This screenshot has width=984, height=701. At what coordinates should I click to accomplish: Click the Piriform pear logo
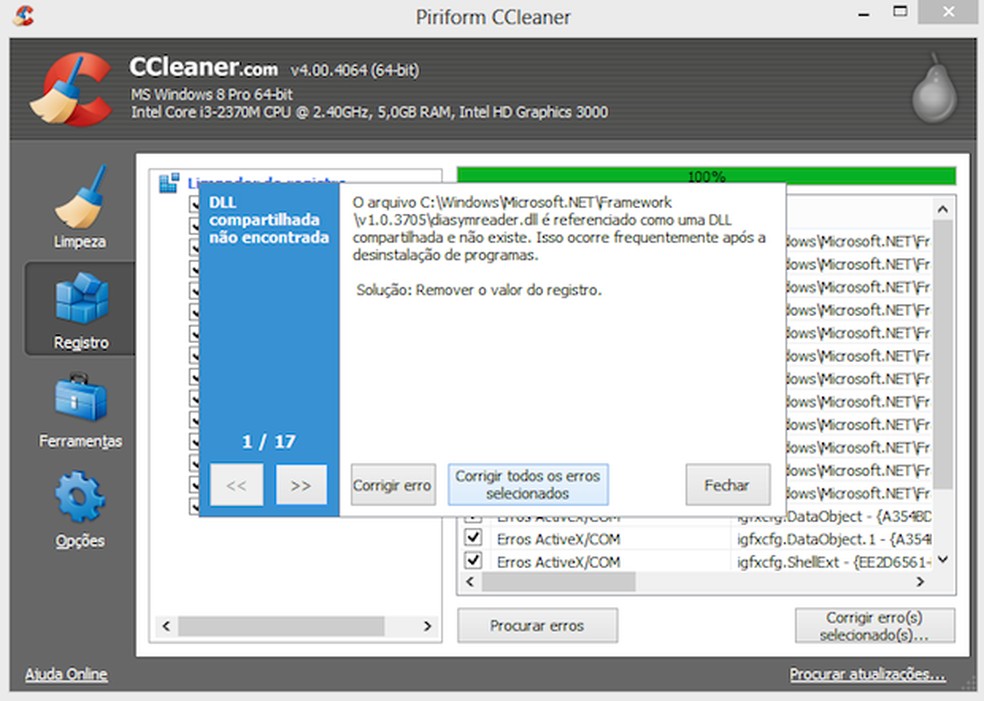point(934,91)
